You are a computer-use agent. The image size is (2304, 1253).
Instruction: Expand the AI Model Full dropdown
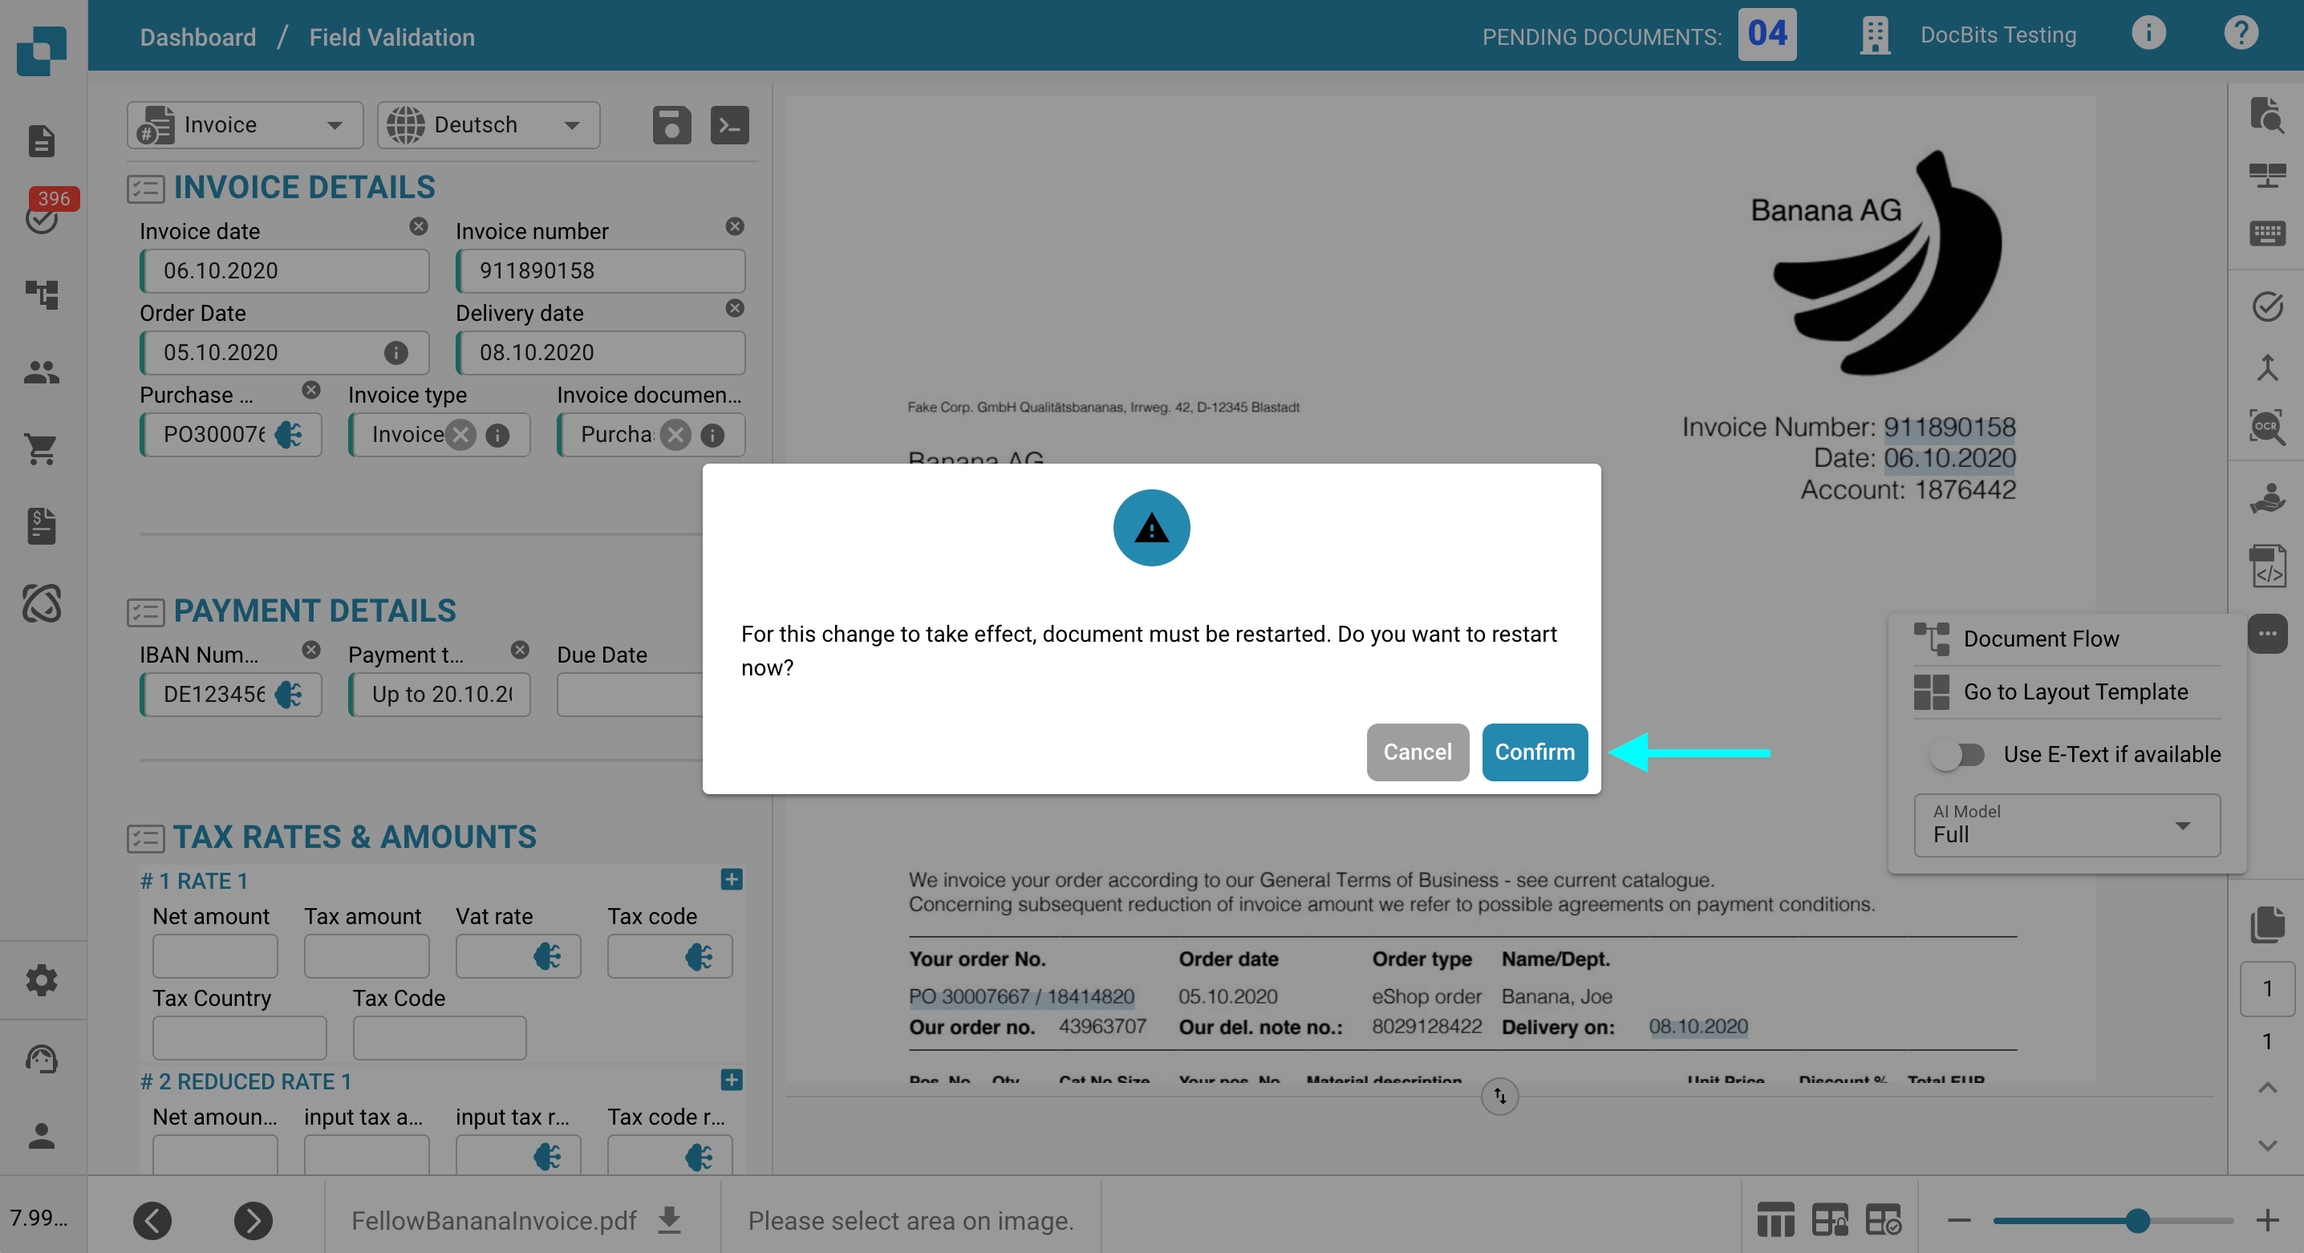(2066, 825)
